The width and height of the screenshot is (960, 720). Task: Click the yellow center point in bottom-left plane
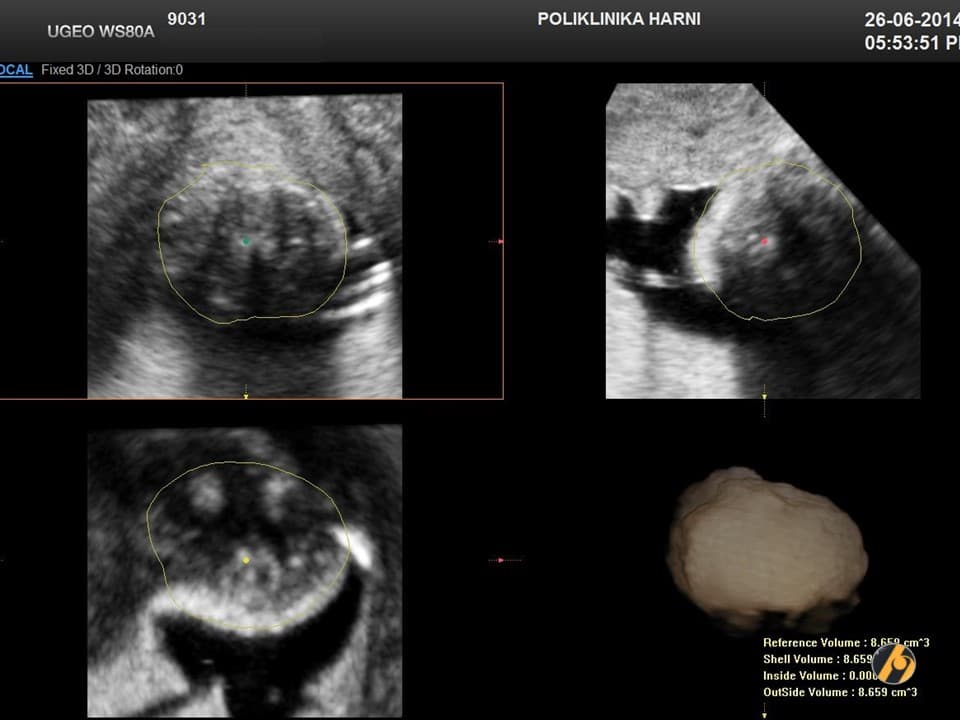click(x=246, y=560)
